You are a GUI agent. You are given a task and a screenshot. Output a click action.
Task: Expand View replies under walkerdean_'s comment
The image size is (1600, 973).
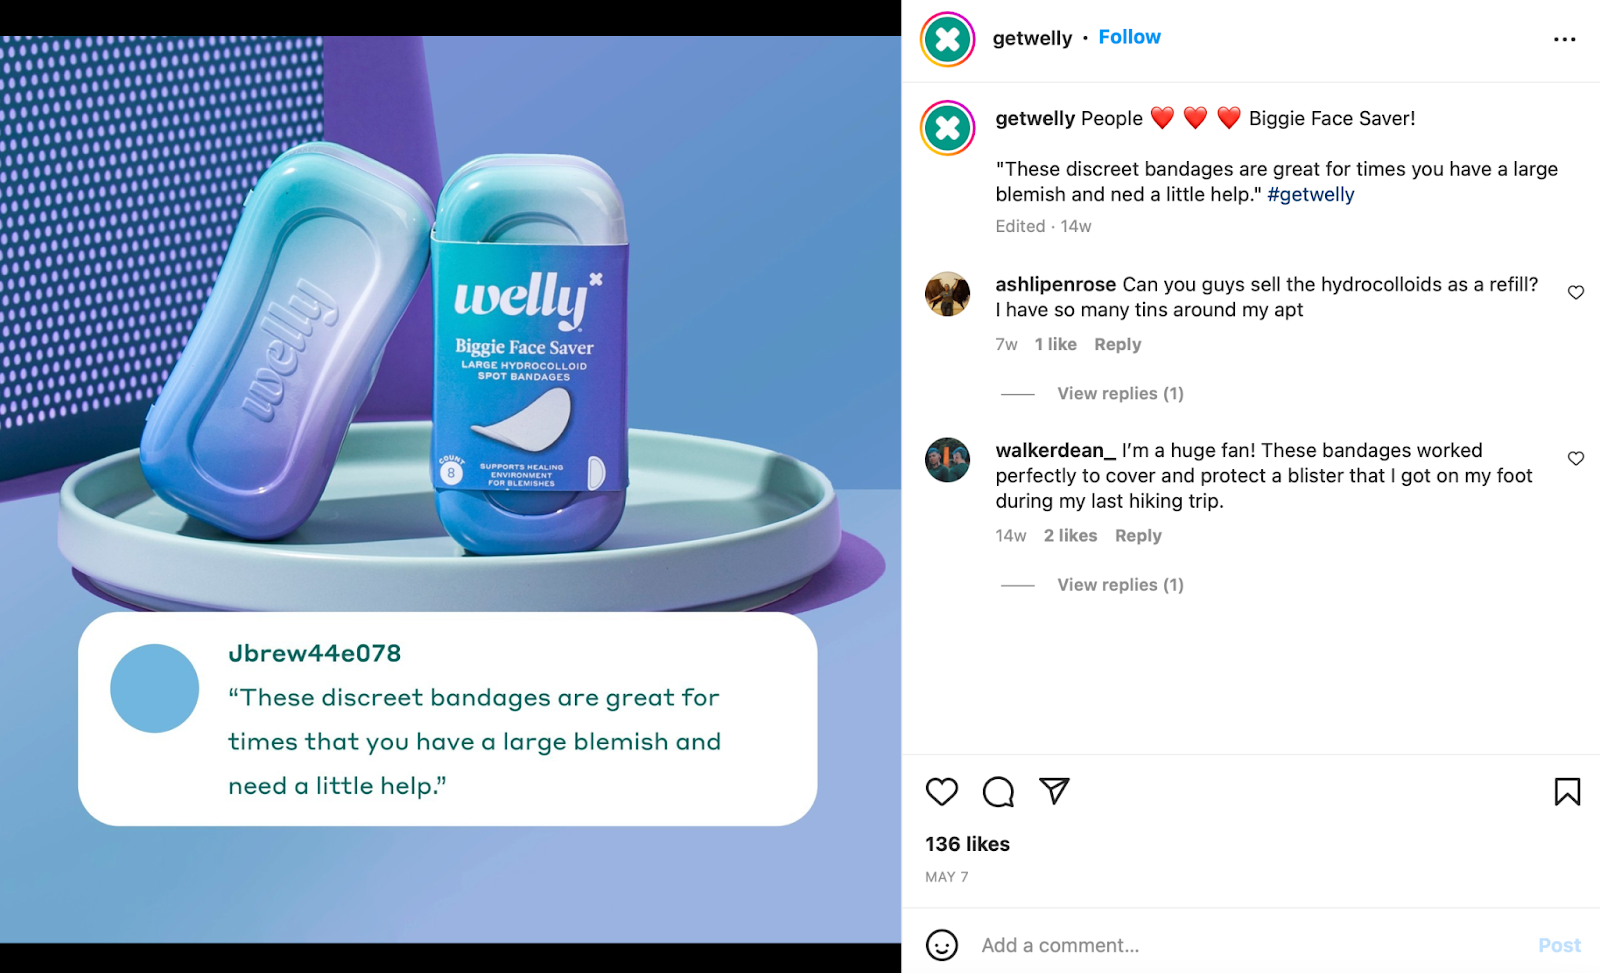pos(1120,585)
